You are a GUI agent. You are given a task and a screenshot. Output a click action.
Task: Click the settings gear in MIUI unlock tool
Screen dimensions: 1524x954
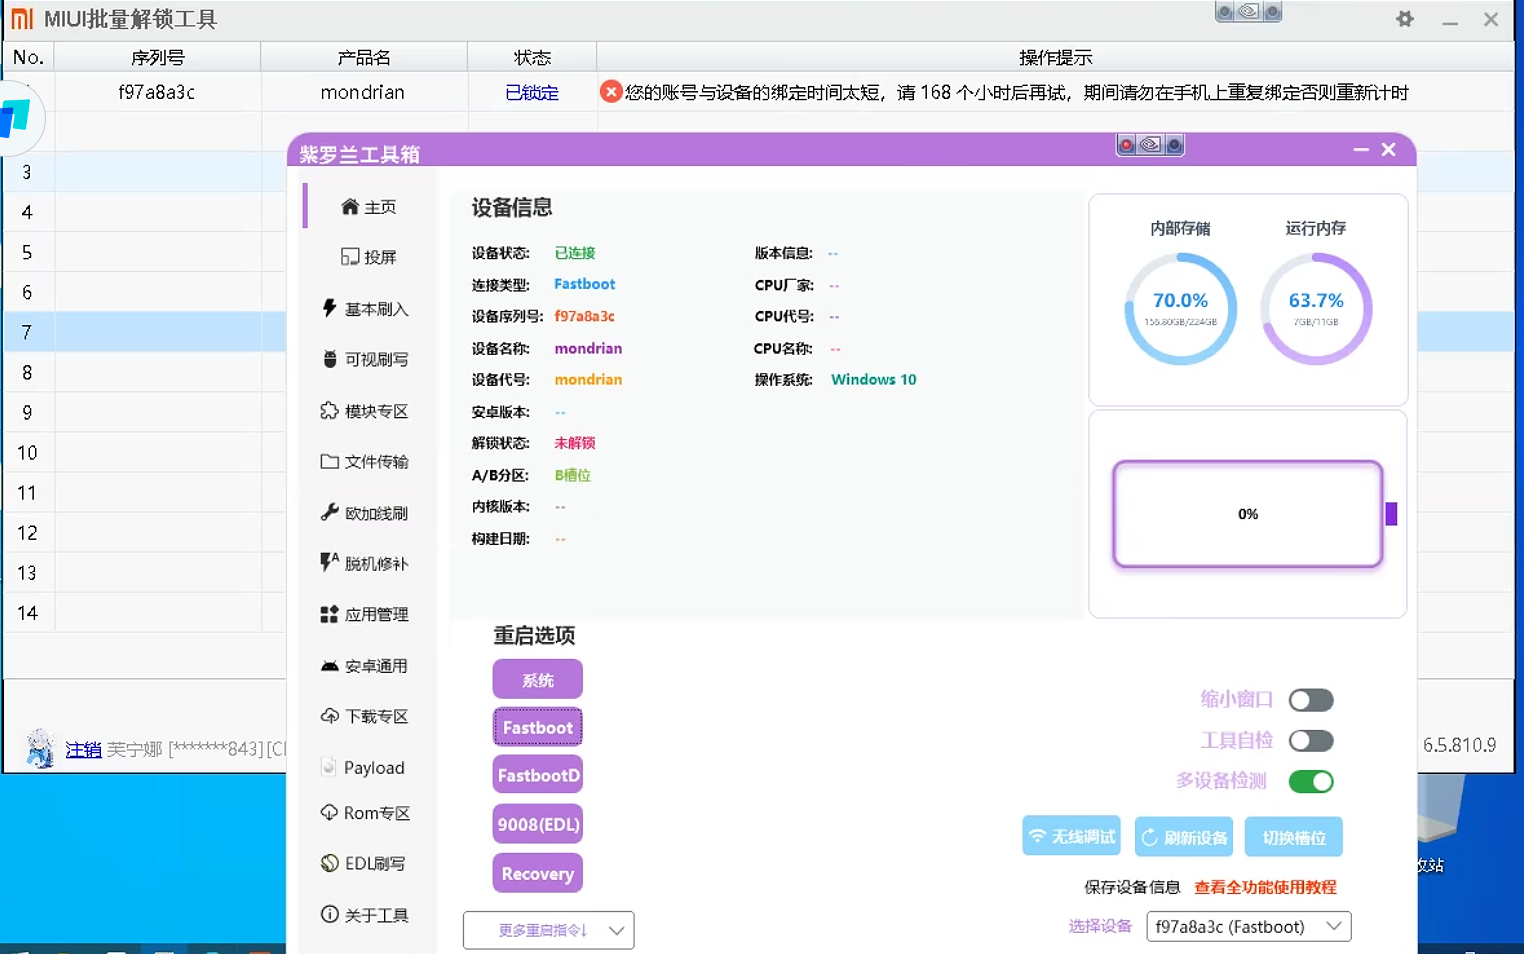pyautogui.click(x=1405, y=19)
